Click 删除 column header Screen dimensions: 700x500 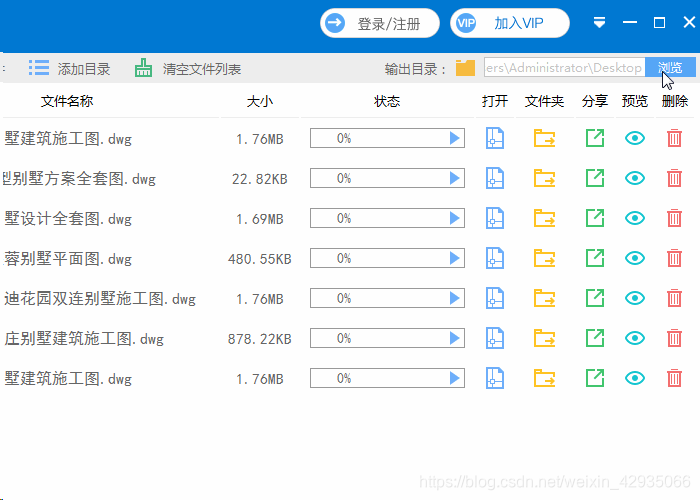point(675,101)
